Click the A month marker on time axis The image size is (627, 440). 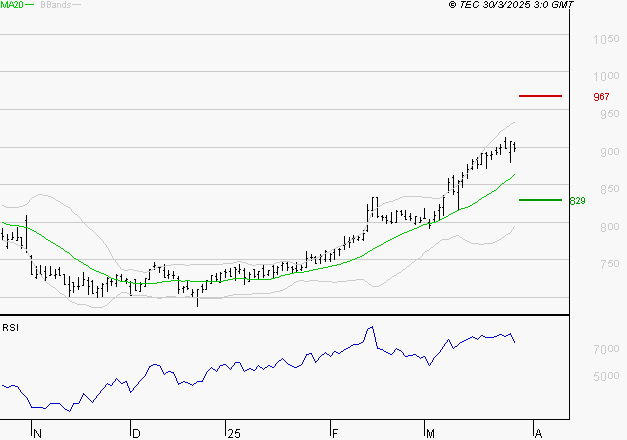click(x=538, y=434)
